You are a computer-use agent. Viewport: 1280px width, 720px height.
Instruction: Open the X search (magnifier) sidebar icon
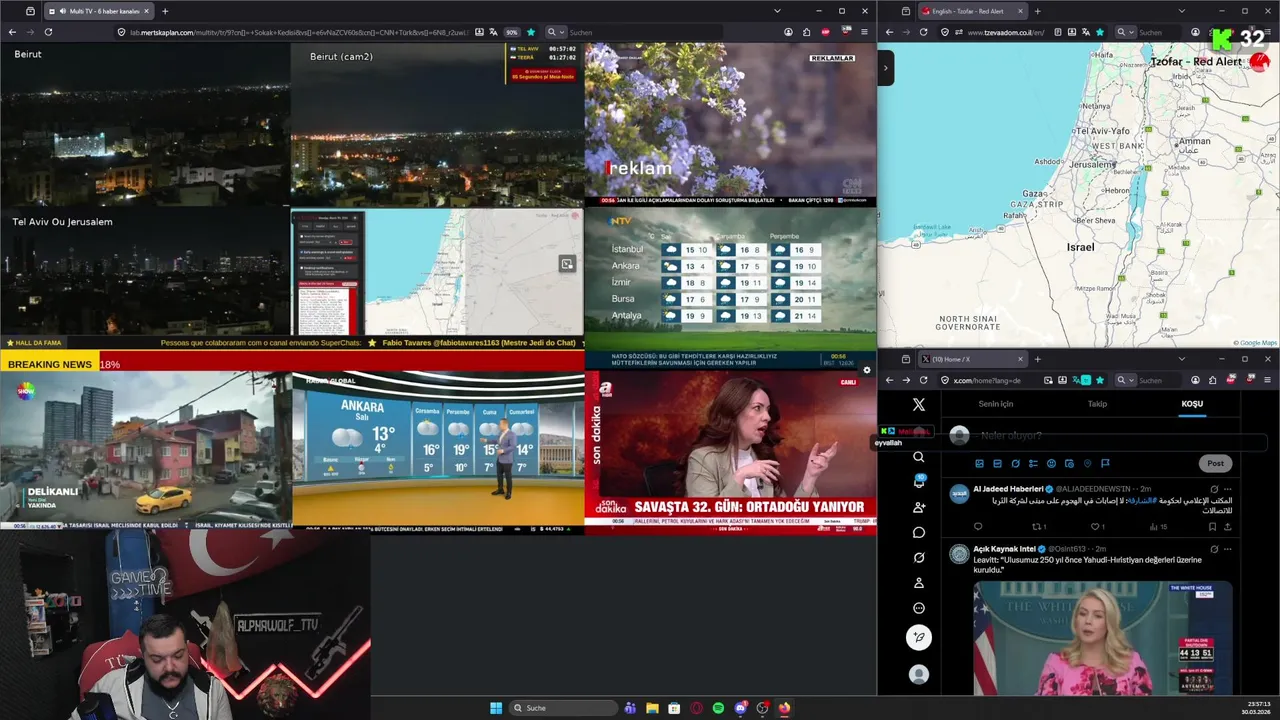point(919,457)
